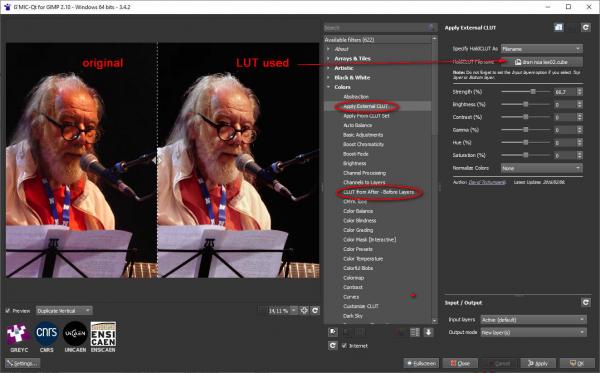
Task: Select the Color Grading filter
Action: [358, 230]
